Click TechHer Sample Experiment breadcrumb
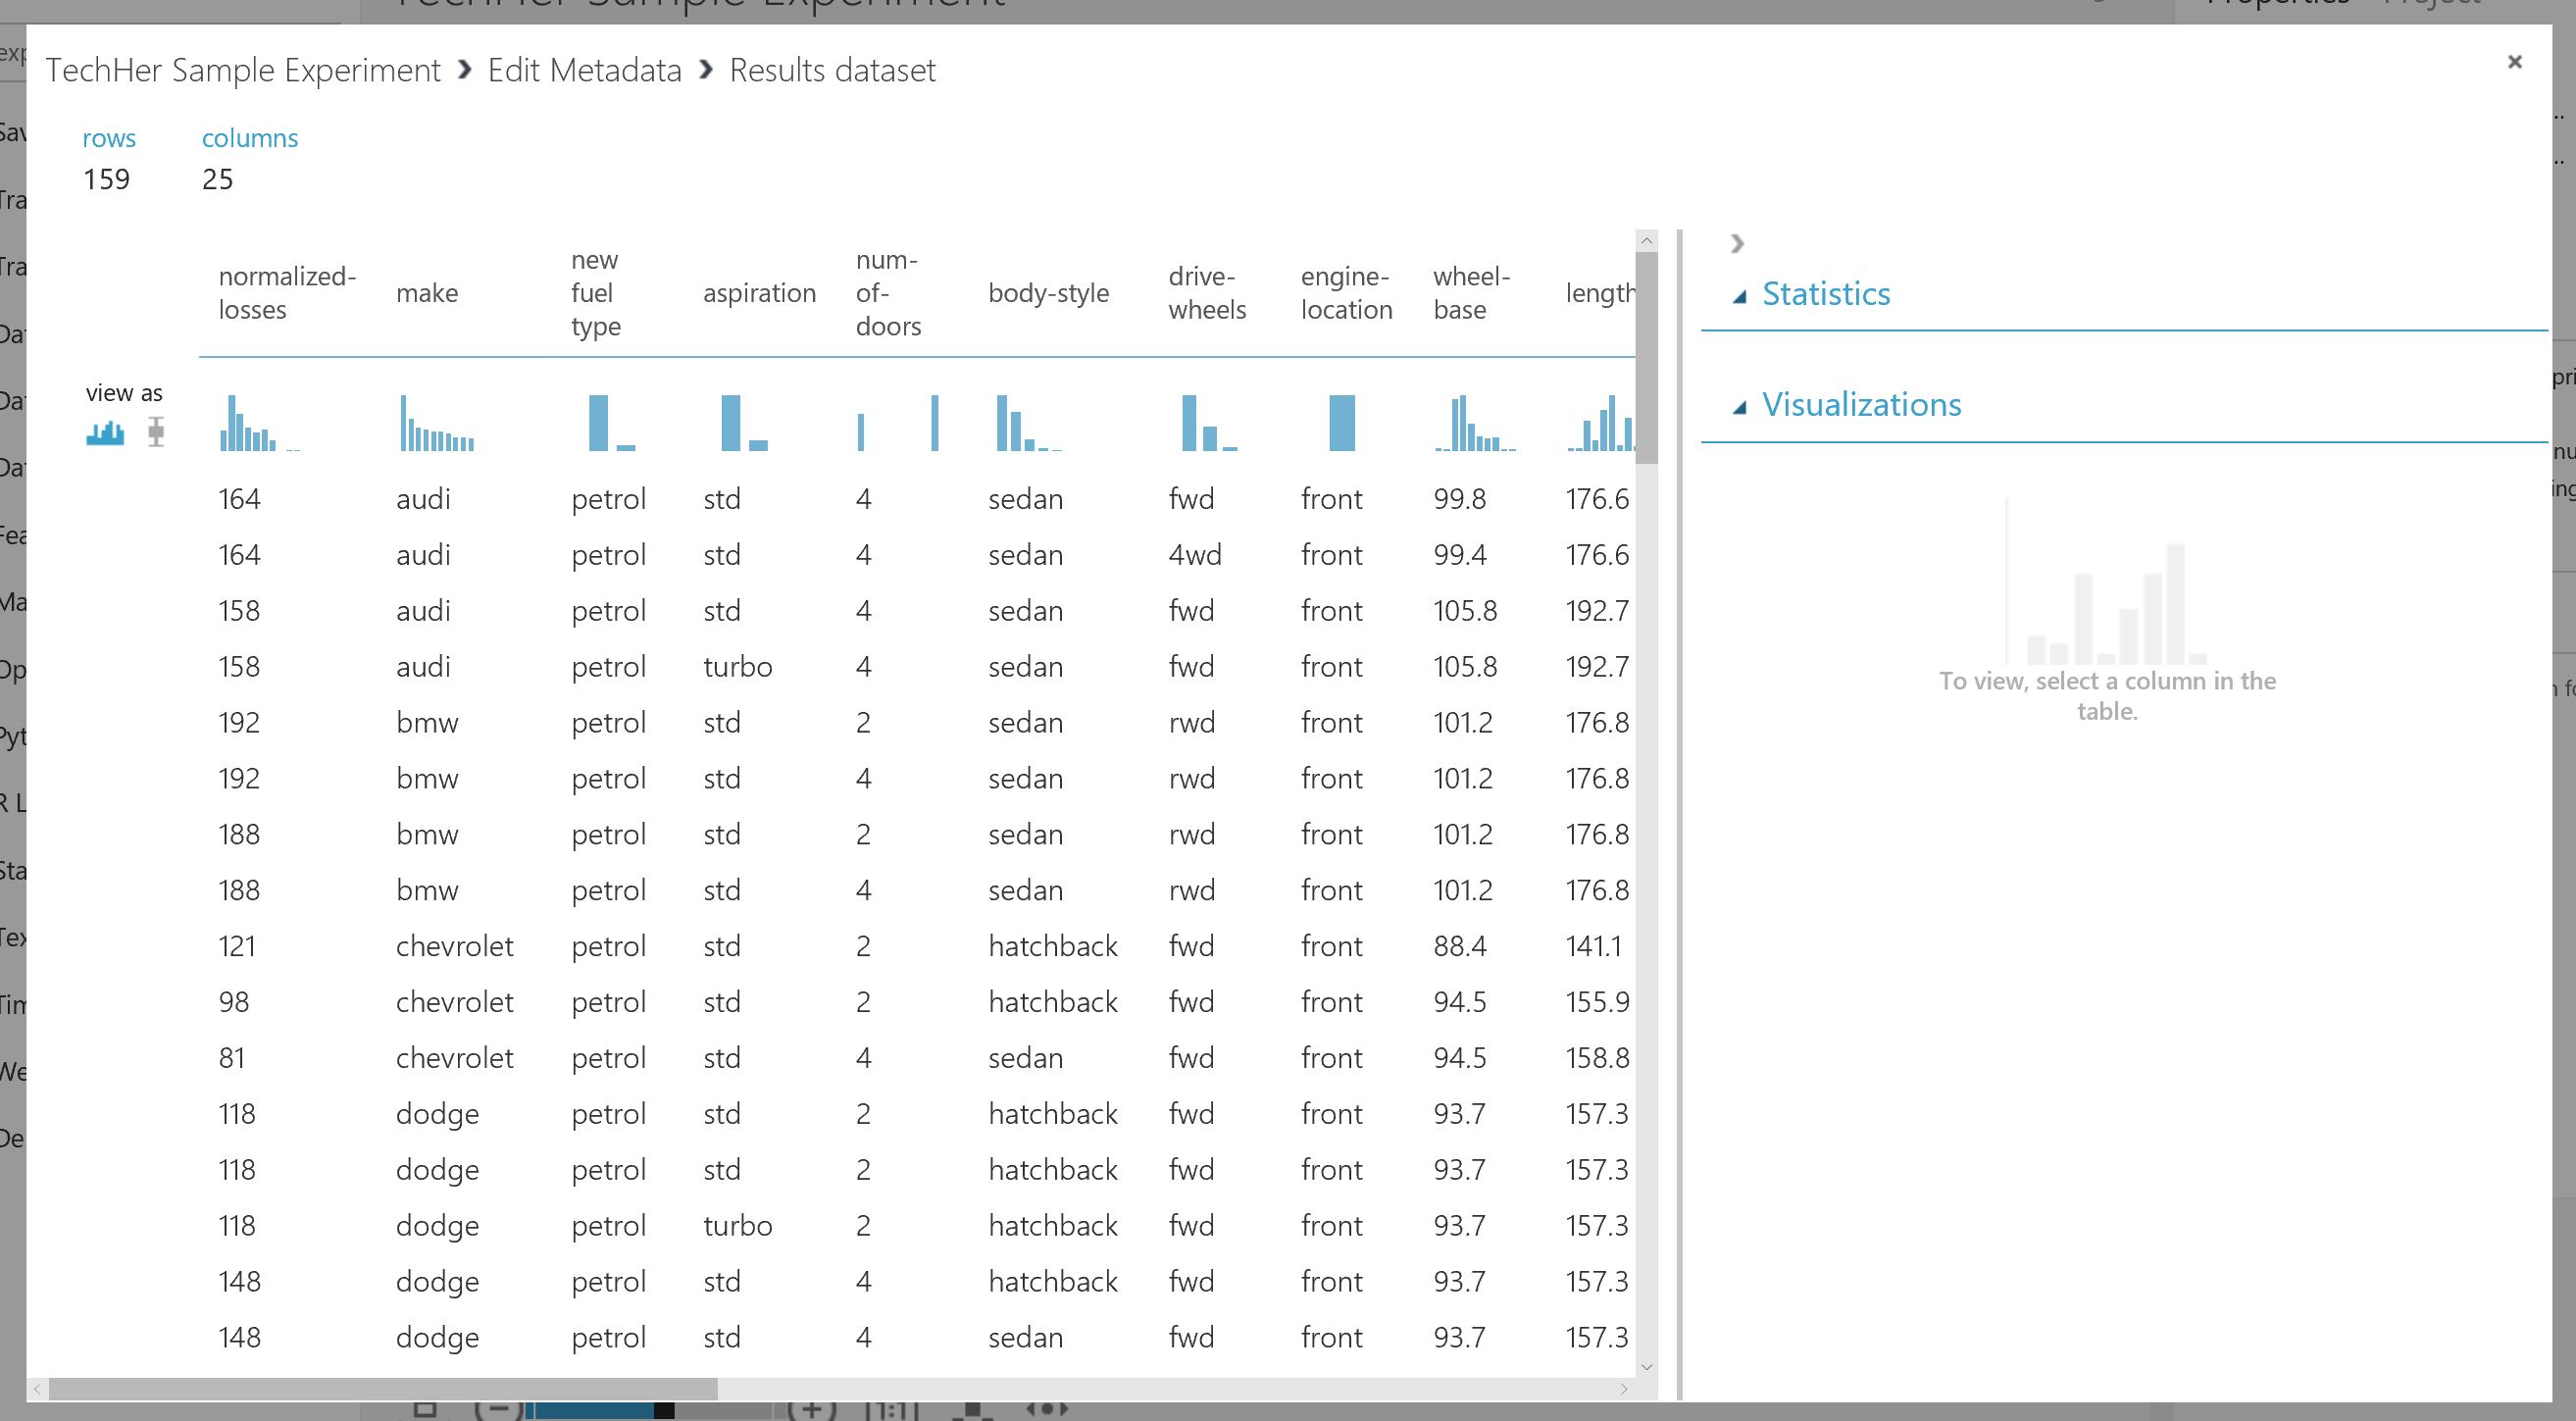The width and height of the screenshot is (2576, 1421). (x=243, y=71)
